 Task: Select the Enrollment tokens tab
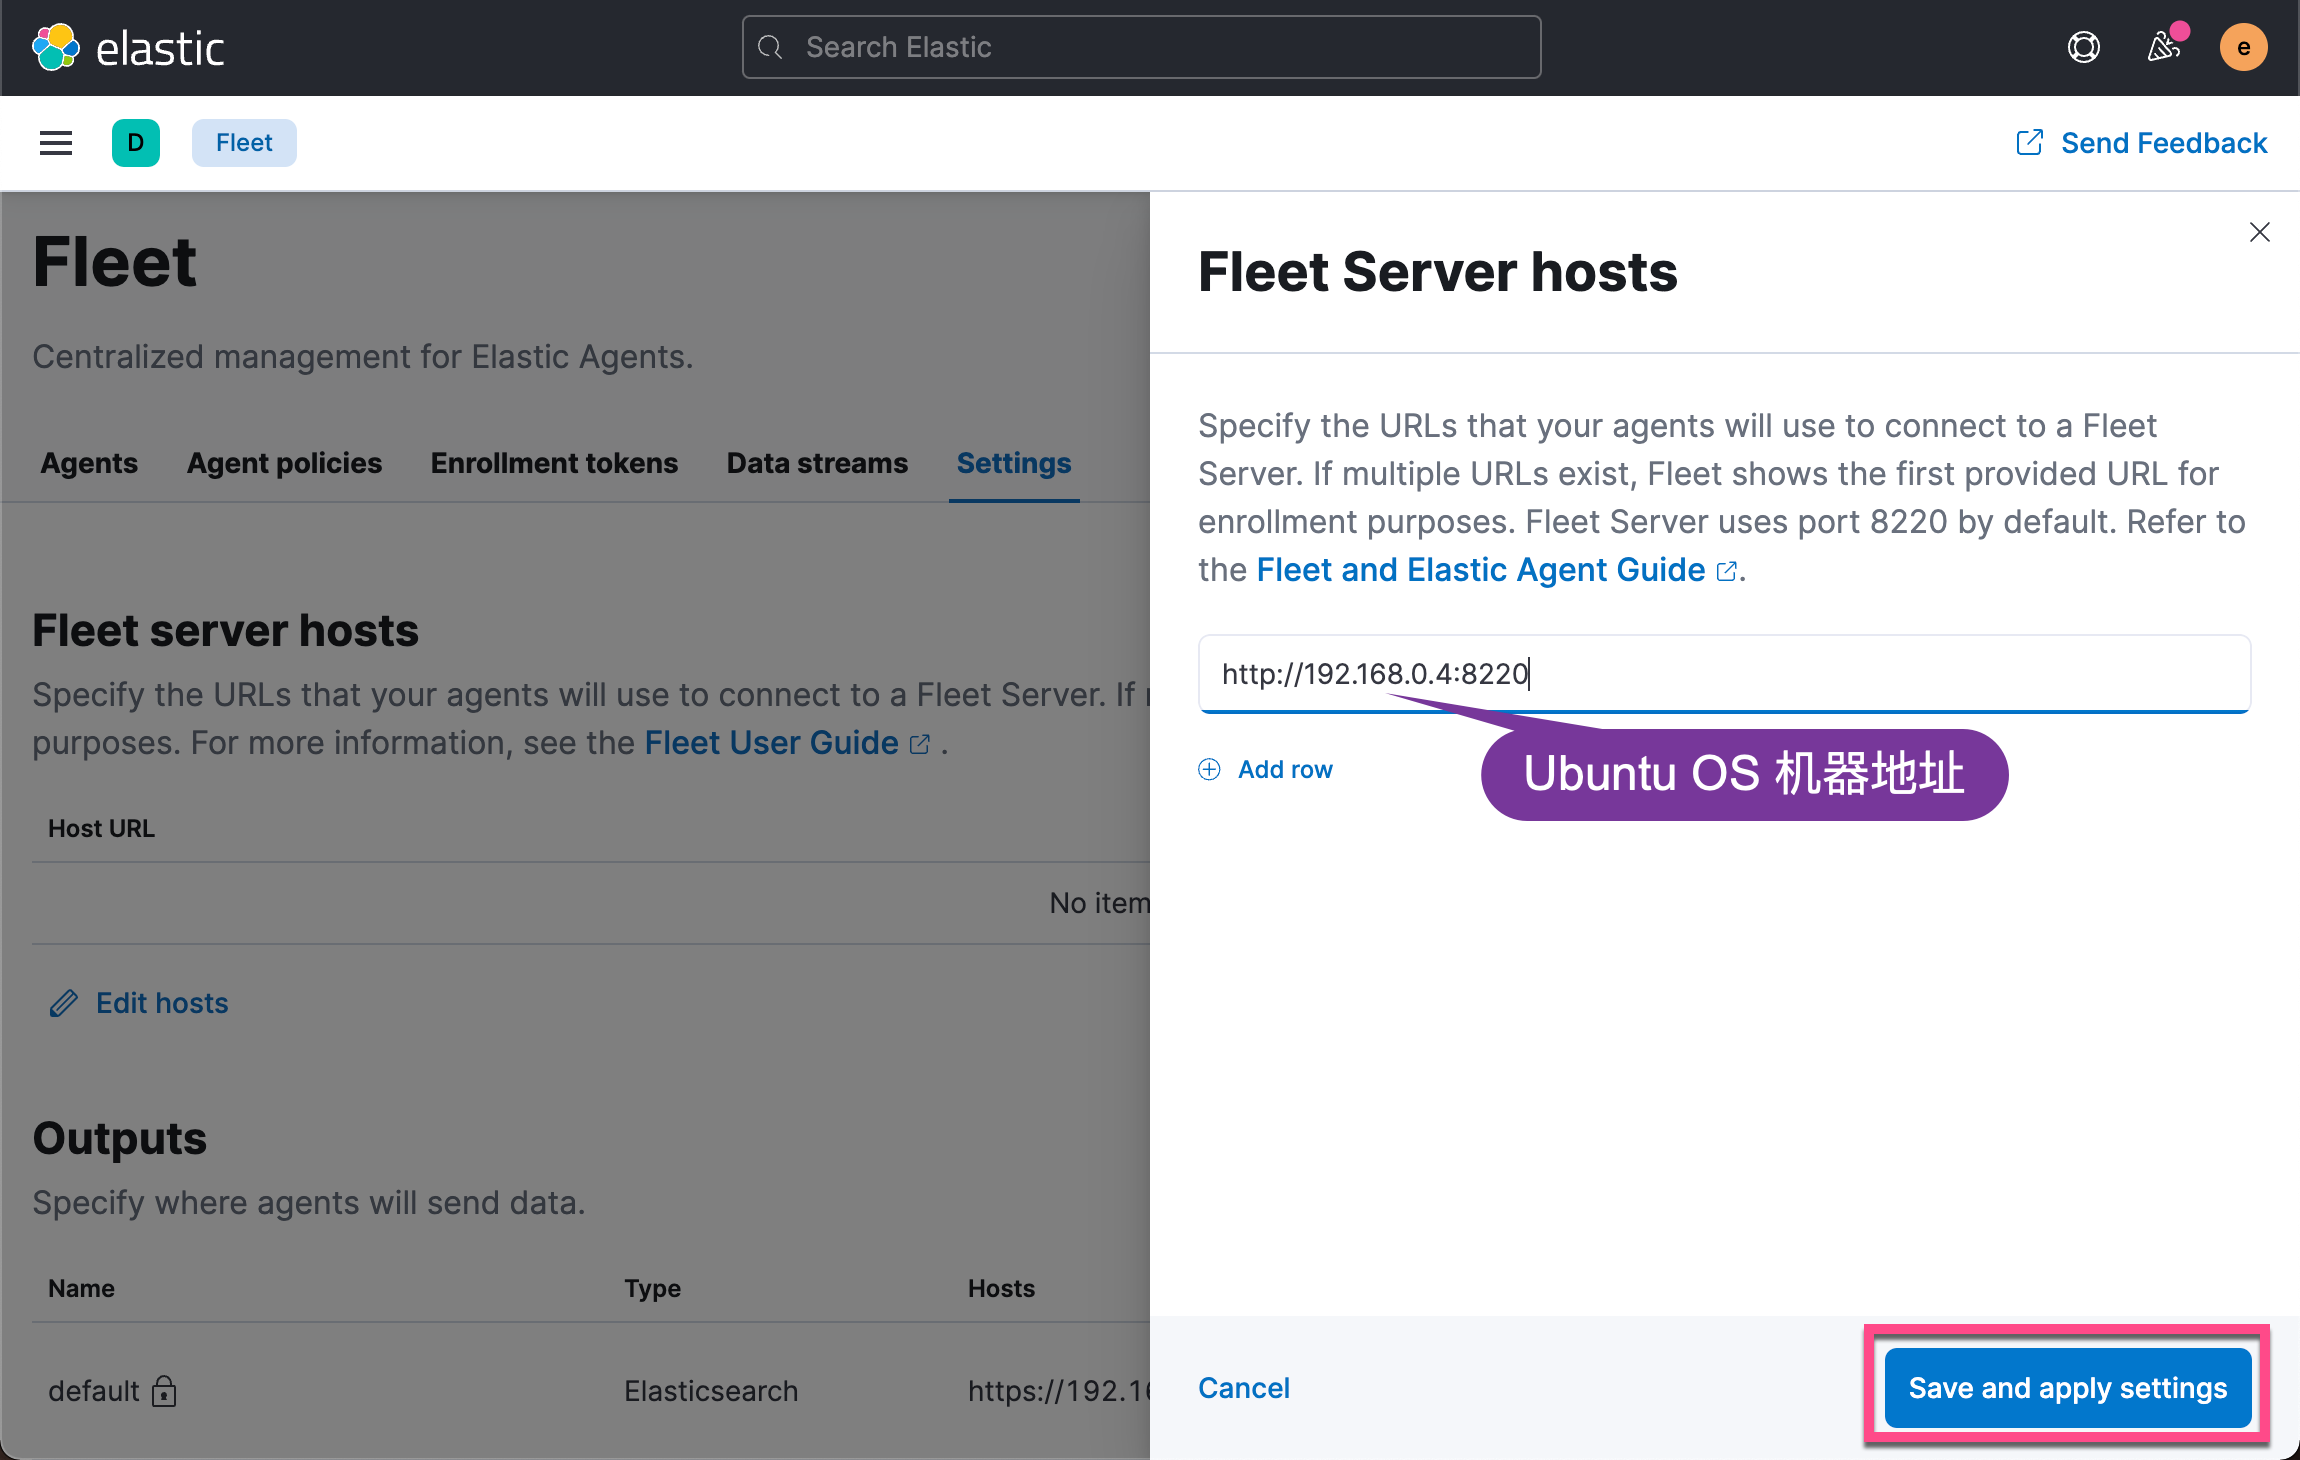coord(554,463)
